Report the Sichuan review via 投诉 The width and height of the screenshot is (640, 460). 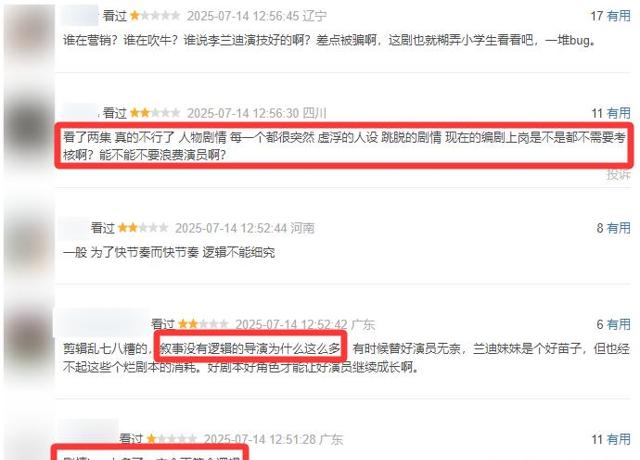tap(618, 175)
